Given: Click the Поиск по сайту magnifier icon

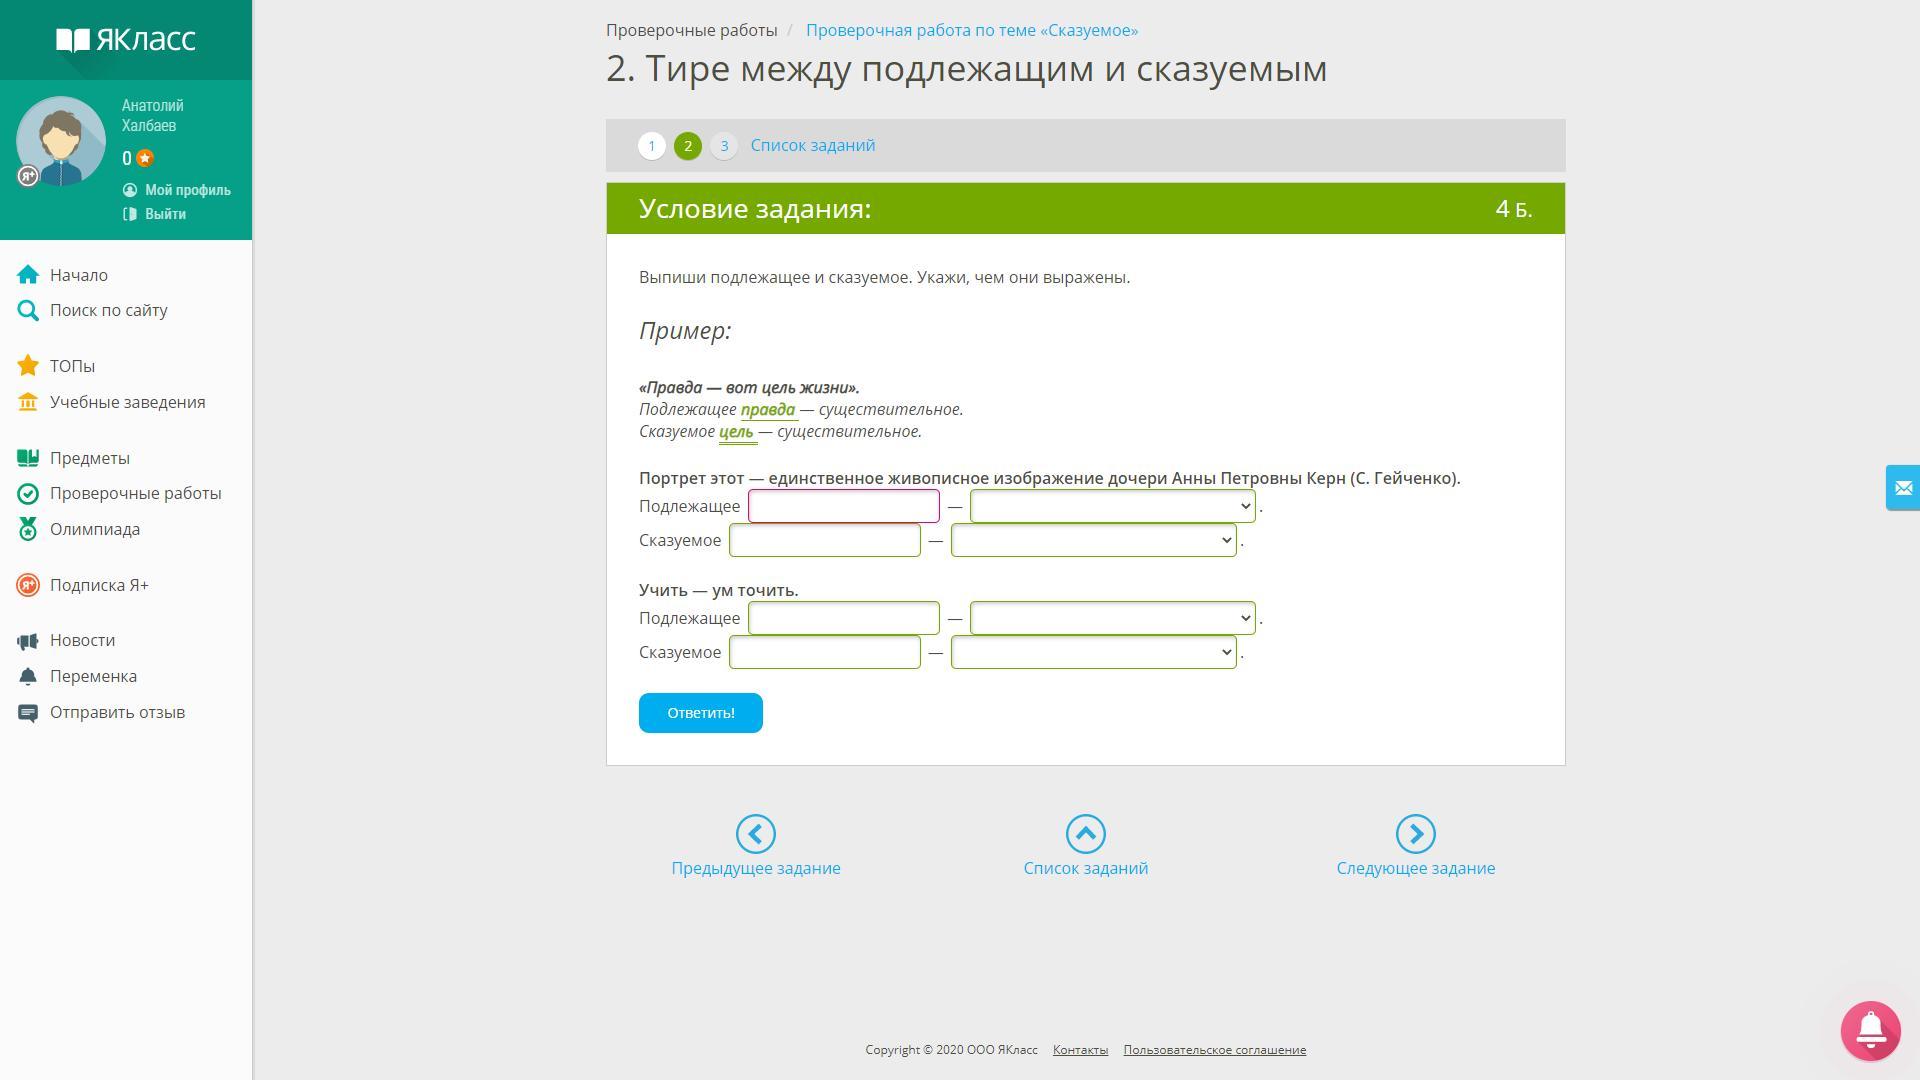Looking at the screenshot, I should coord(28,311).
